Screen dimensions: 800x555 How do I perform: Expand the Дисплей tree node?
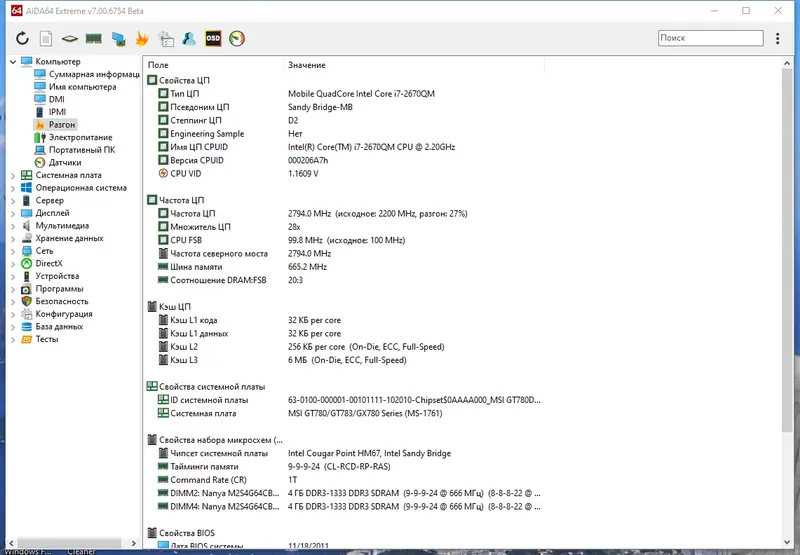click(13, 213)
